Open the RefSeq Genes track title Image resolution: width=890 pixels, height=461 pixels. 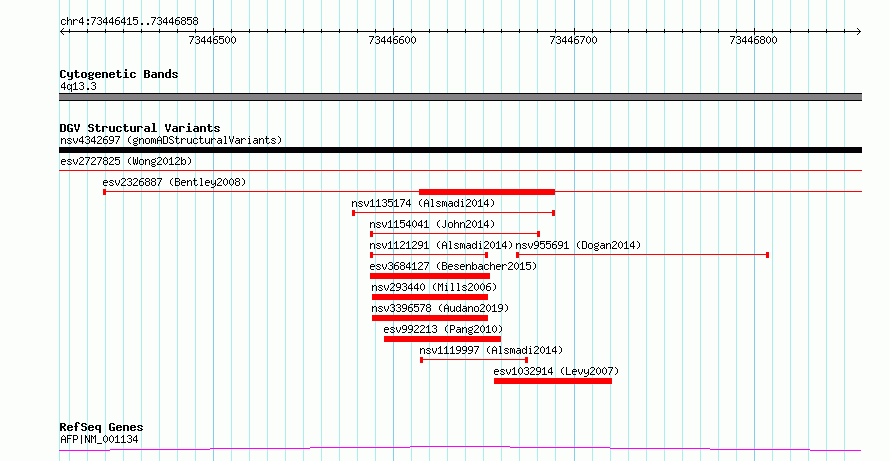point(101,427)
